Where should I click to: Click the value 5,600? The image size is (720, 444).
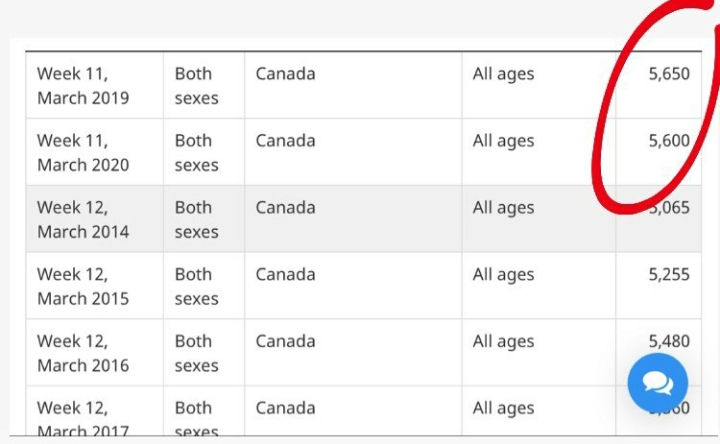(x=668, y=141)
